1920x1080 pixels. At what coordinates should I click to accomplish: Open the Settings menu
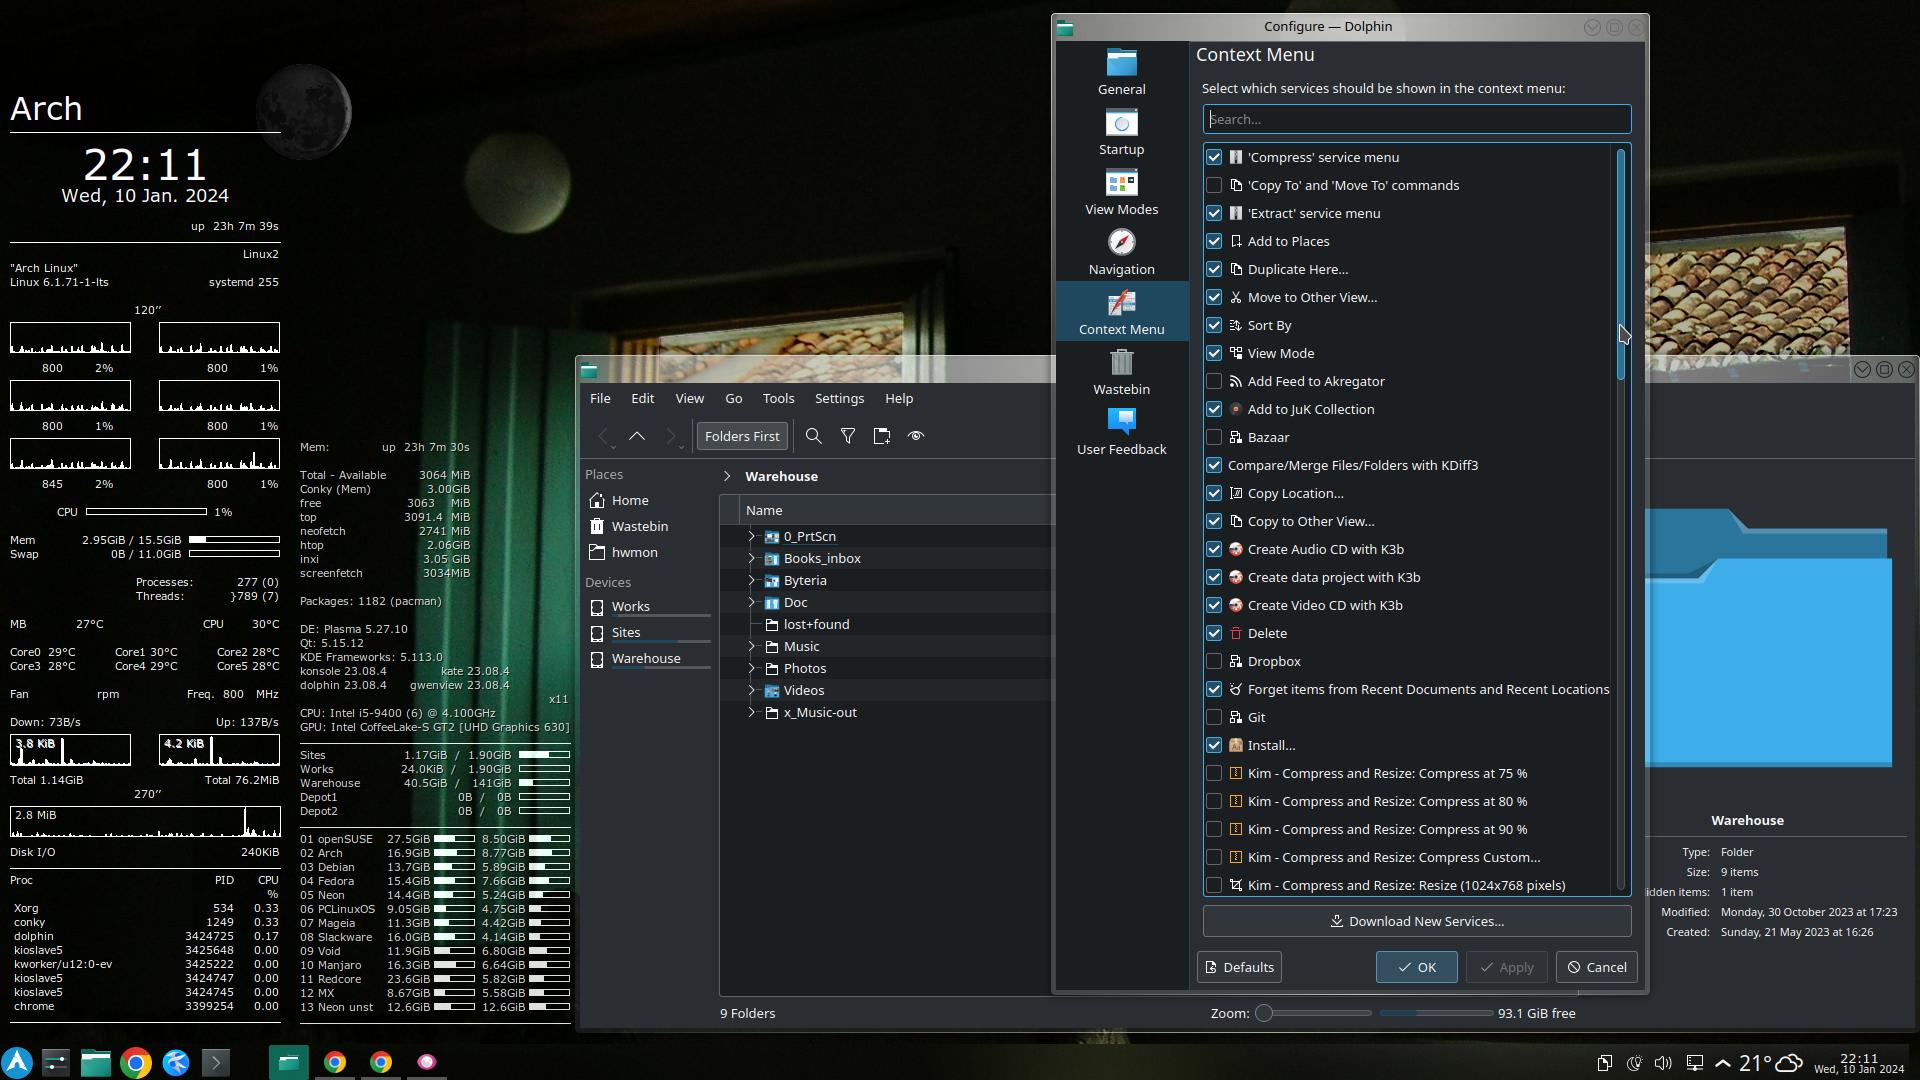[839, 398]
